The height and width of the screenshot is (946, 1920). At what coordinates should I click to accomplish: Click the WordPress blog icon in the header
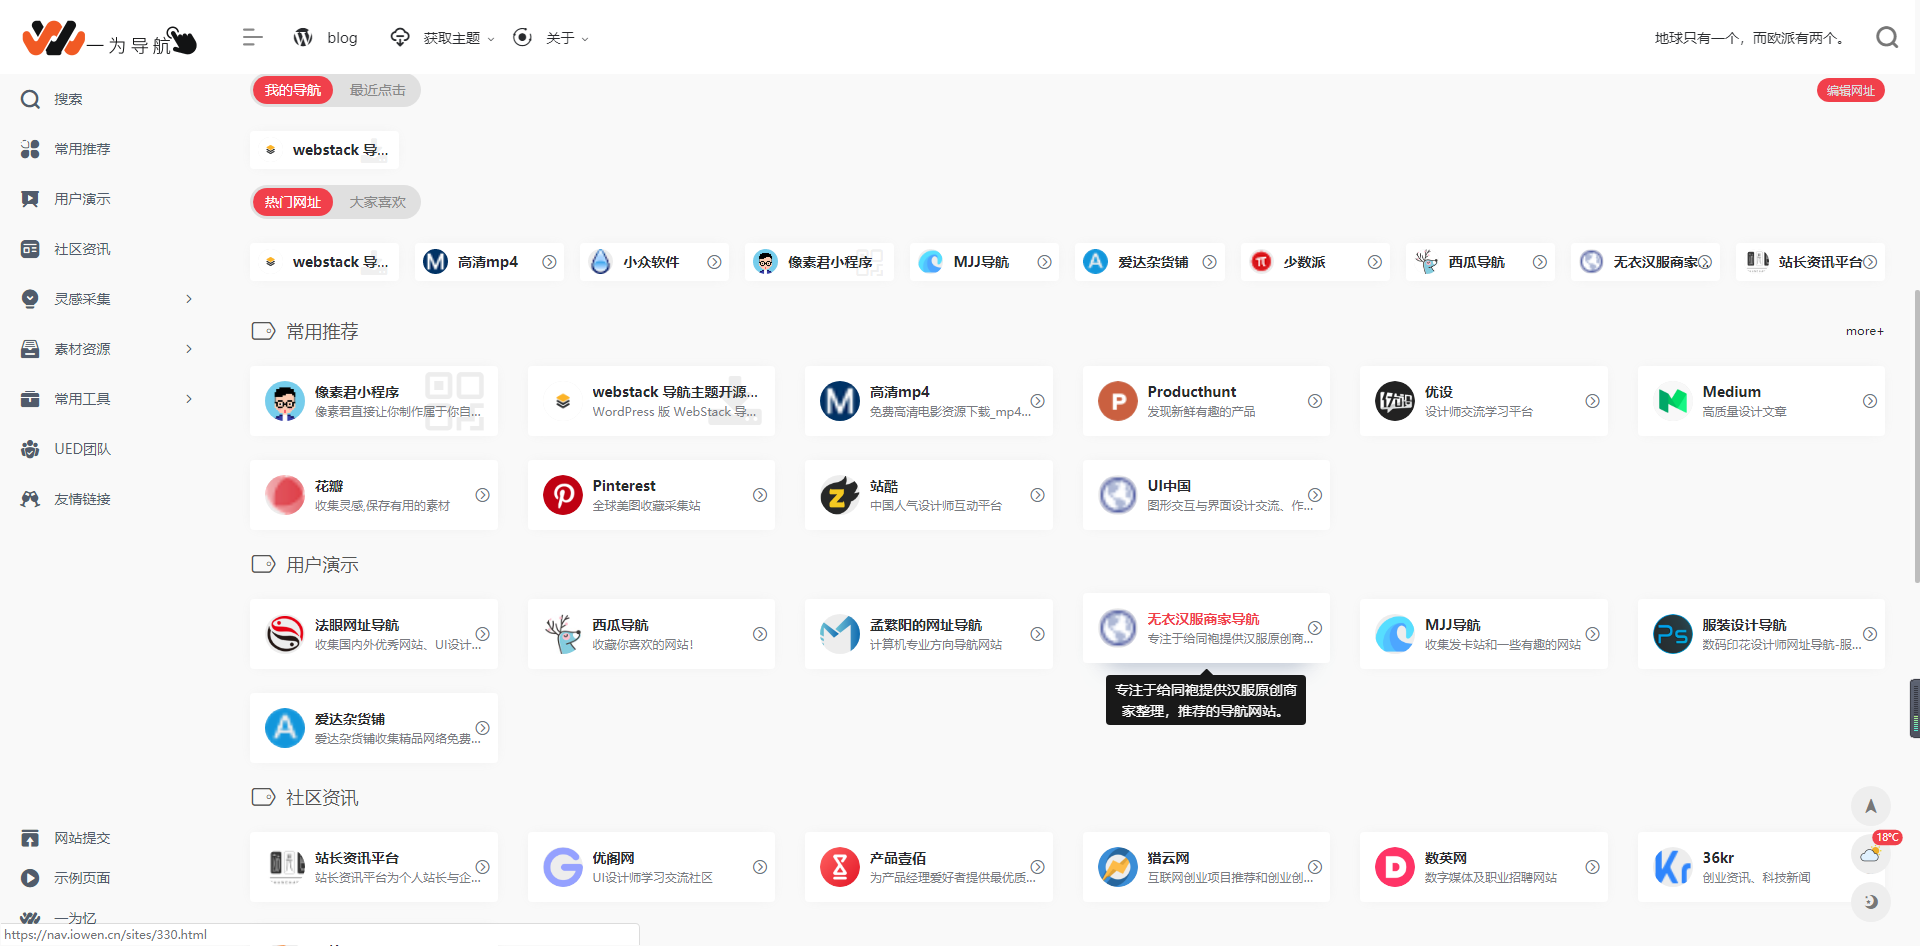(x=303, y=38)
